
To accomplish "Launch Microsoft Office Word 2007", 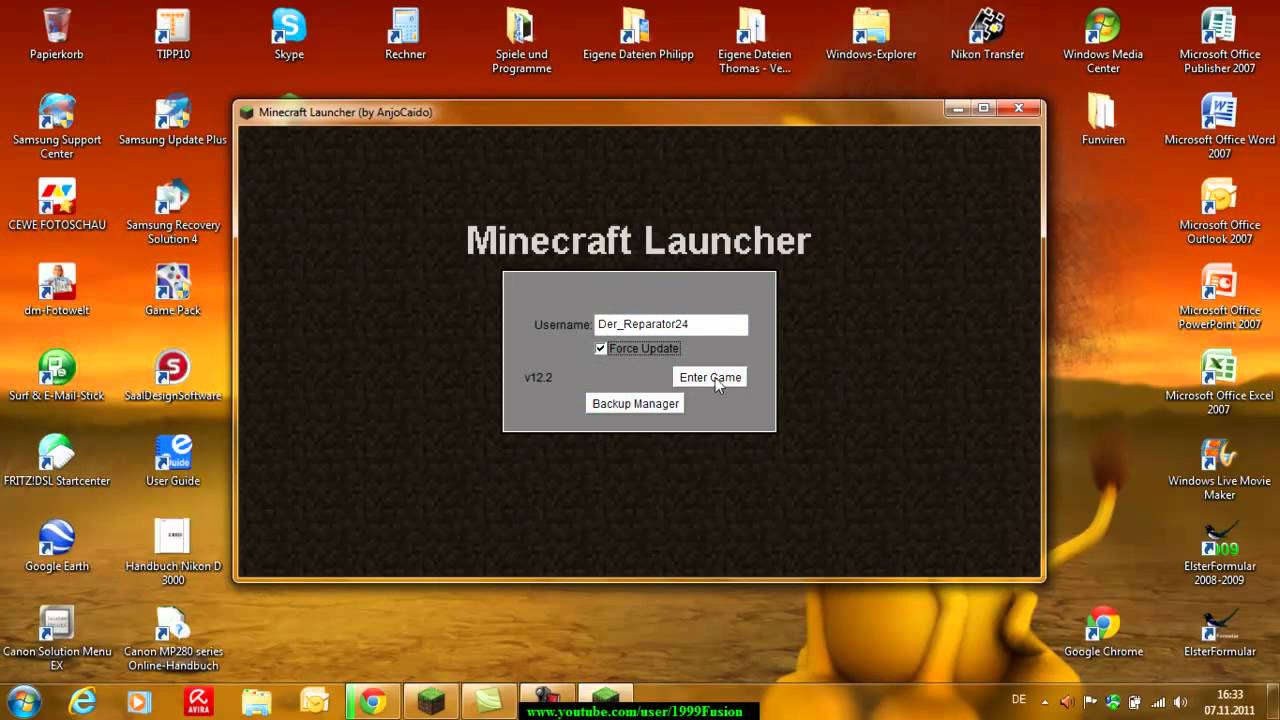I will click(1219, 126).
